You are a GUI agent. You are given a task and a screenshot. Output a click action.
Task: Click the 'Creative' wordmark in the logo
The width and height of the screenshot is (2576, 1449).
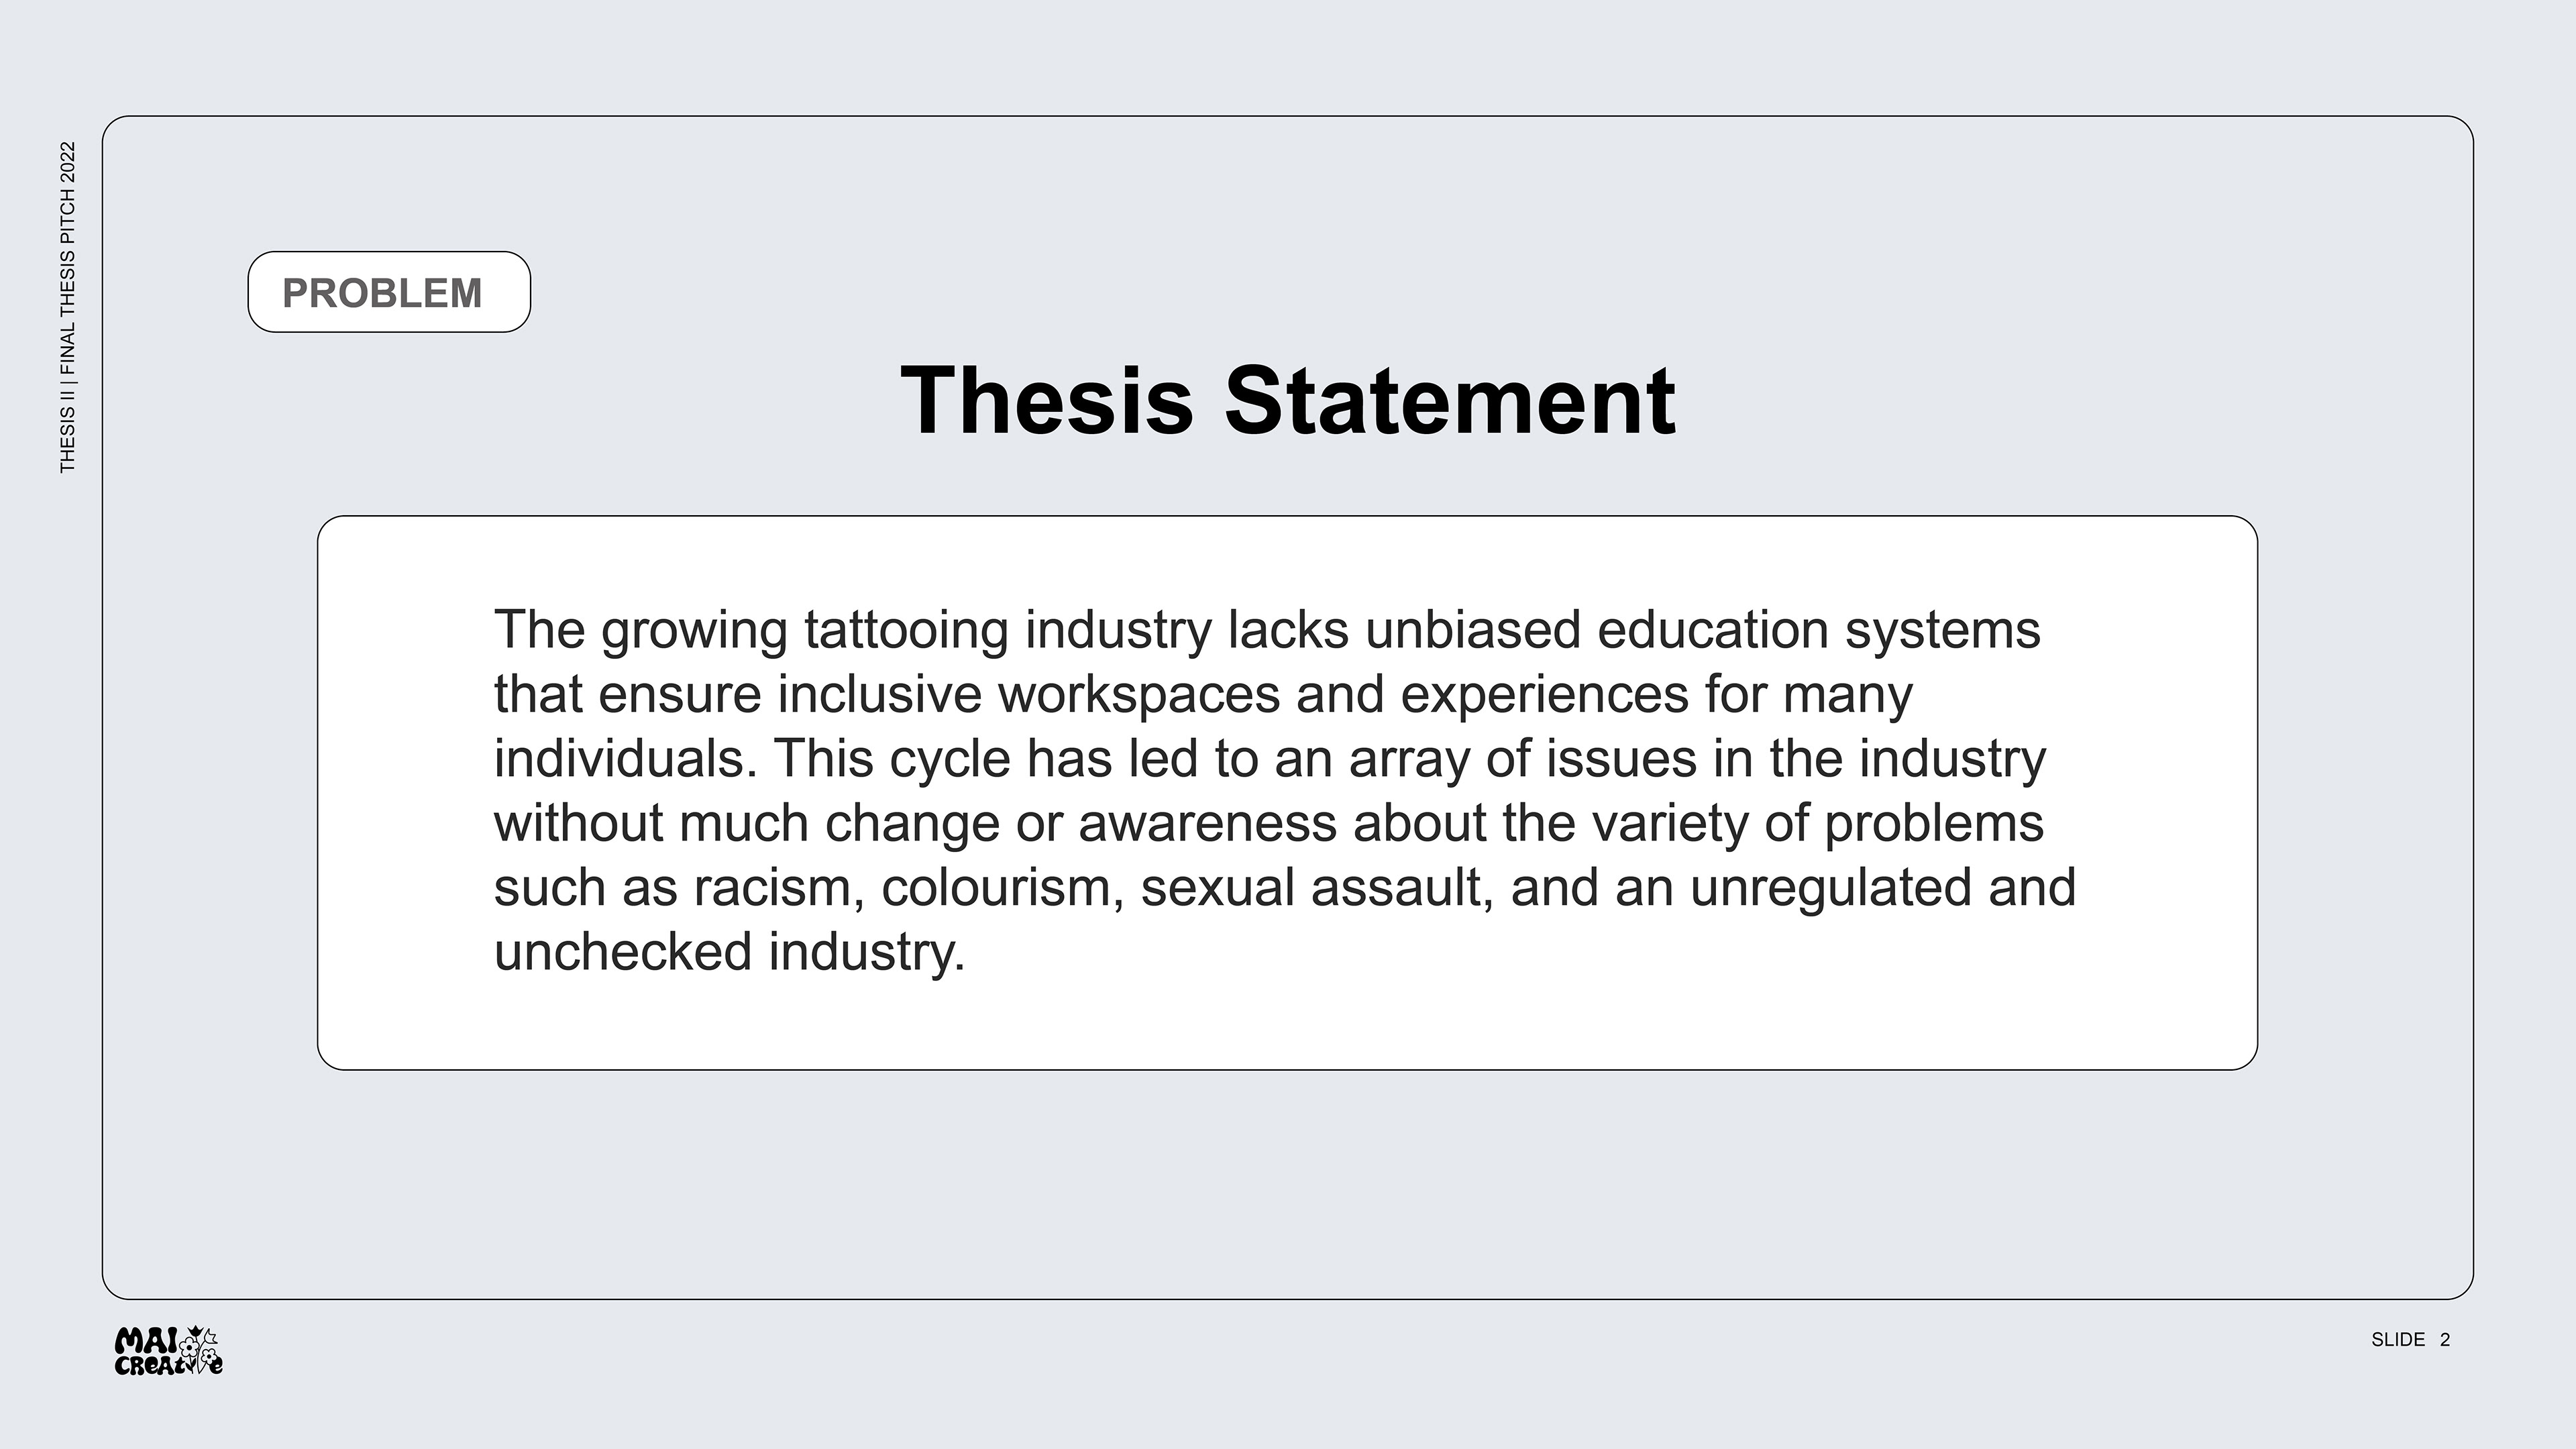click(x=168, y=1365)
